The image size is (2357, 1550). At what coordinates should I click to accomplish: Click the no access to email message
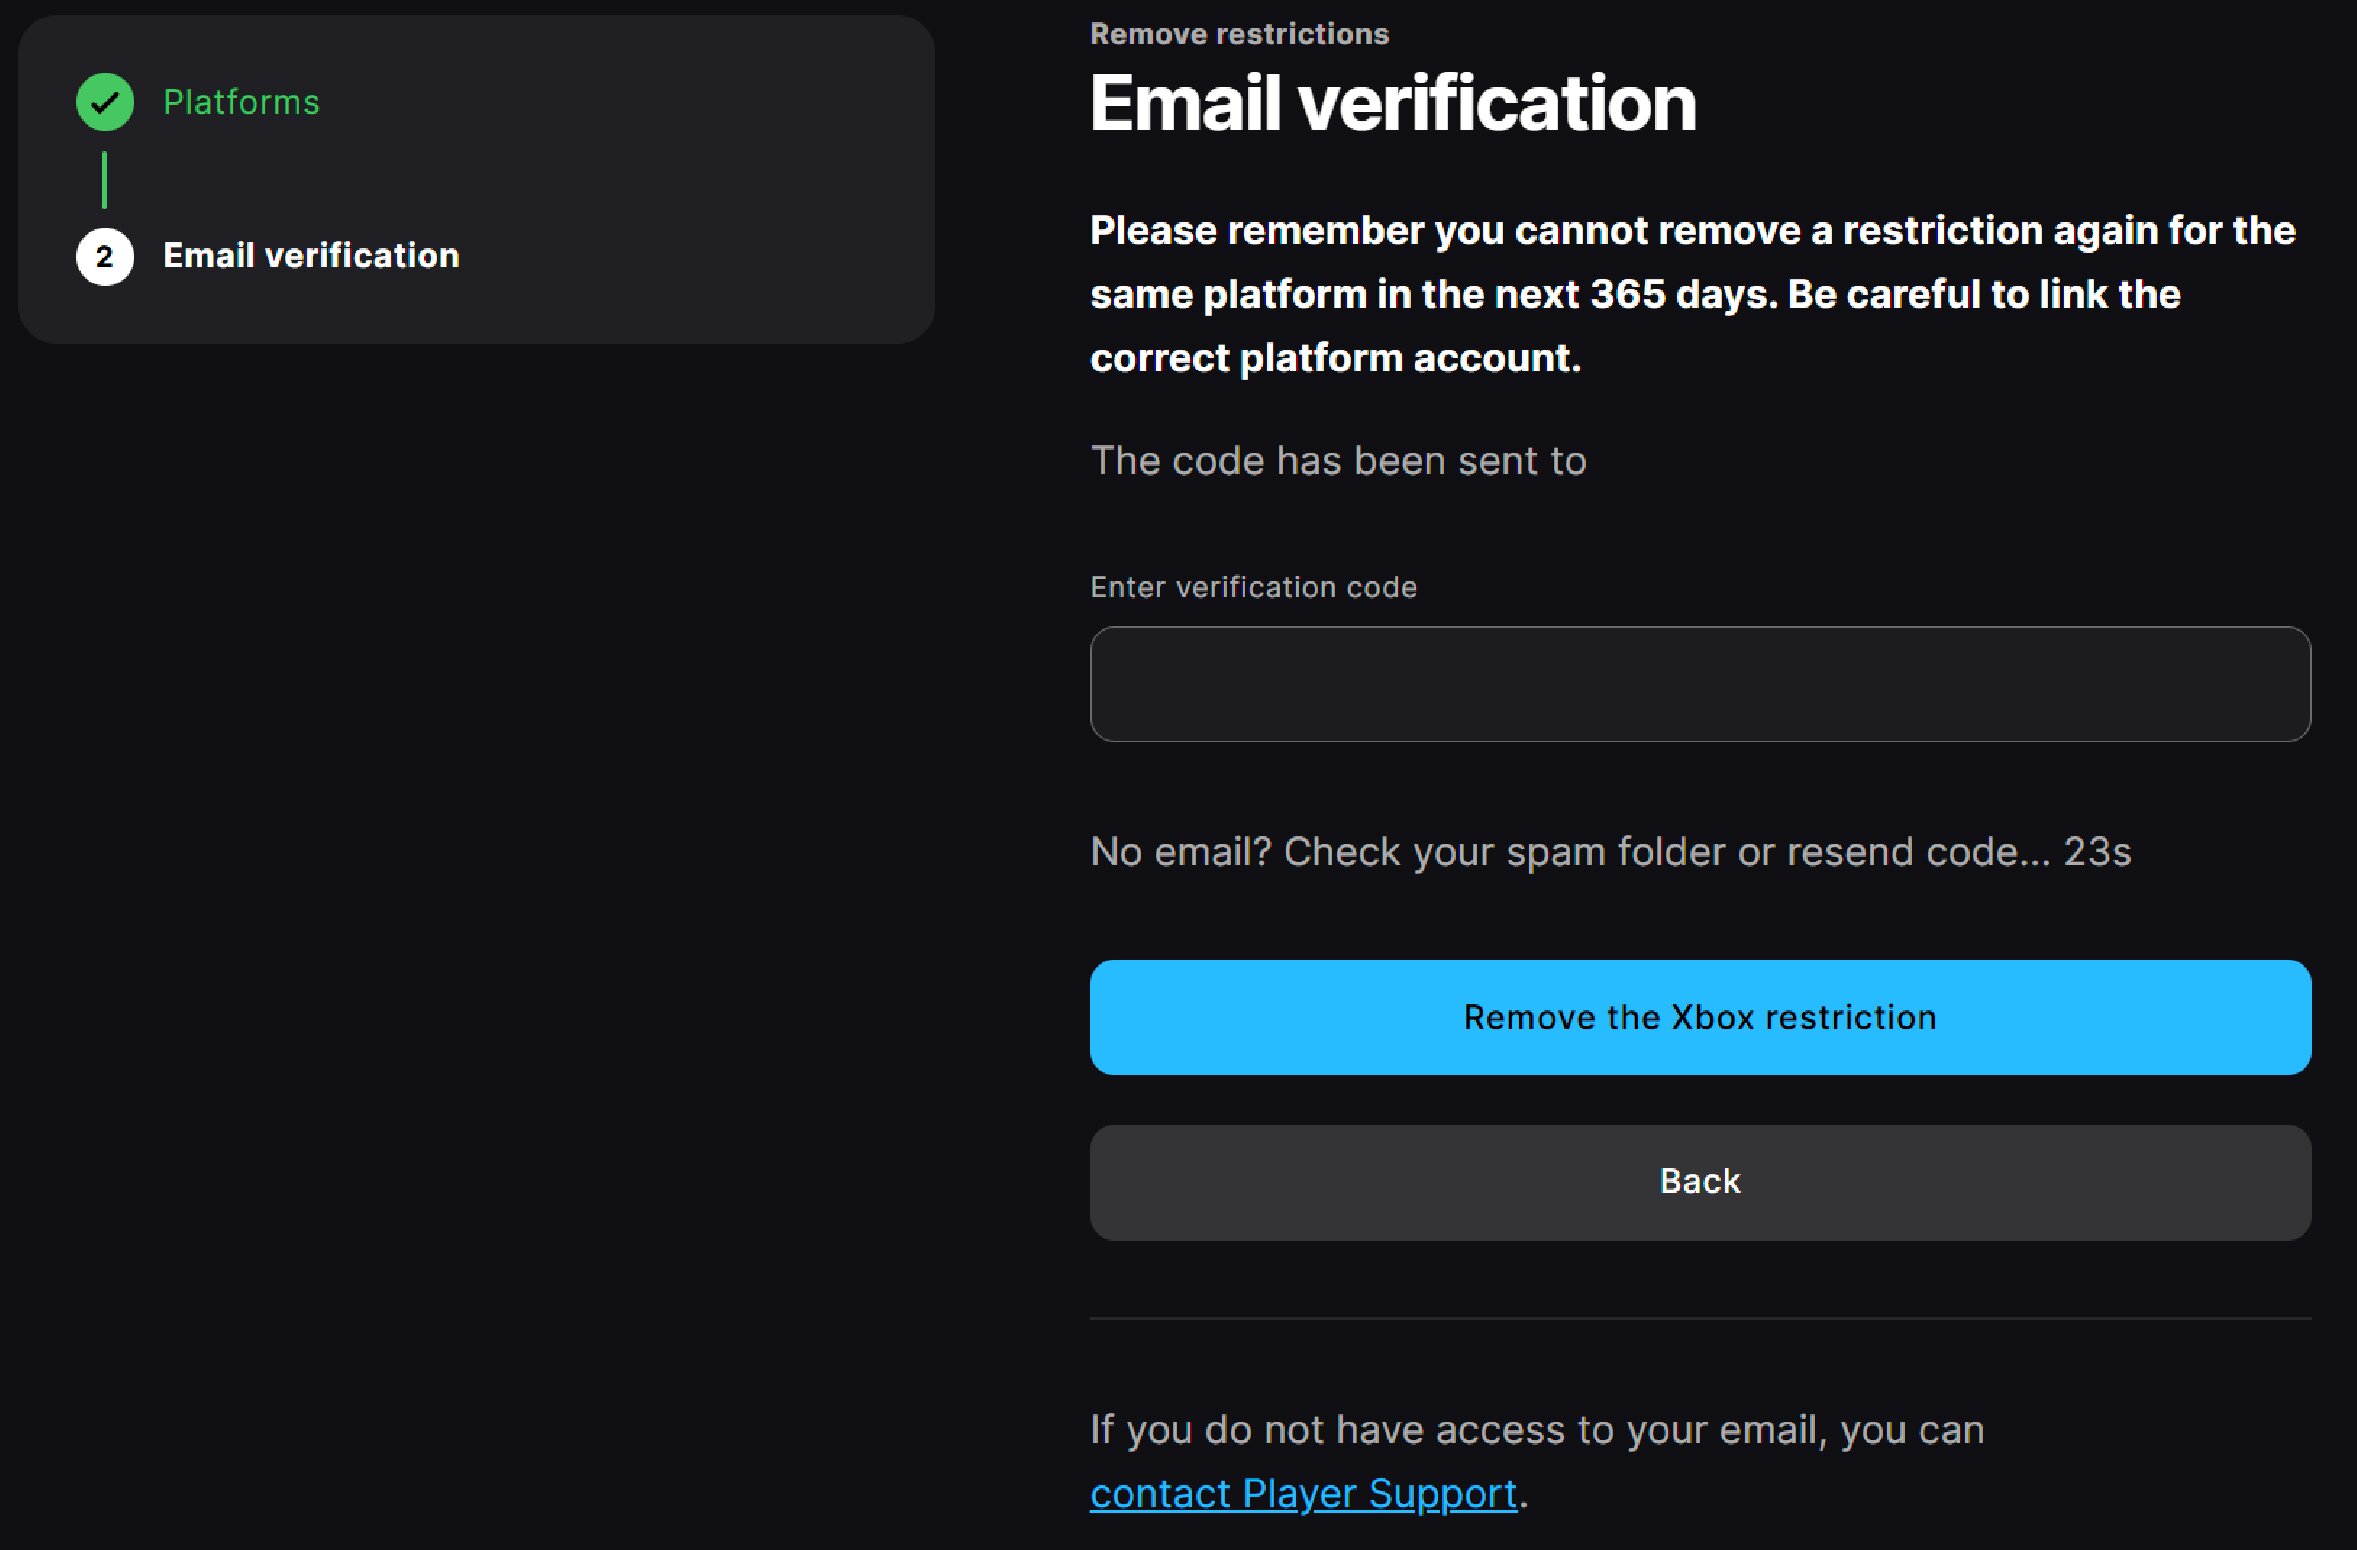point(1536,1430)
